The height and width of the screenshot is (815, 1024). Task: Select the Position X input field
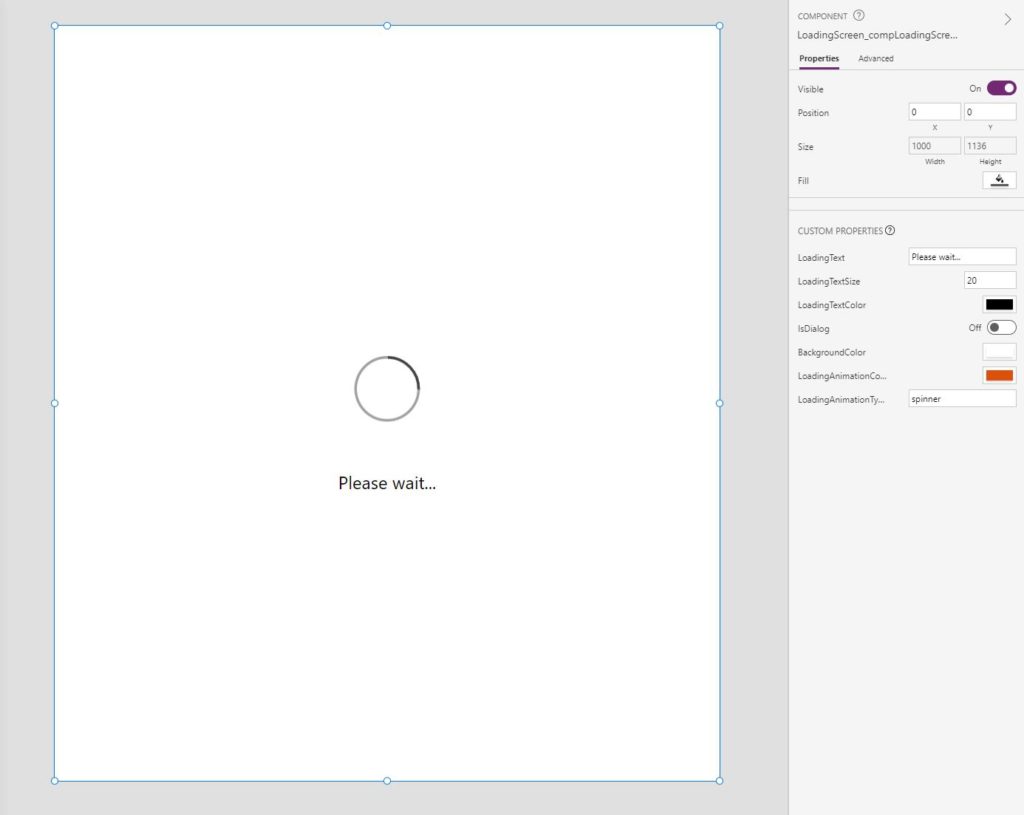coord(933,112)
